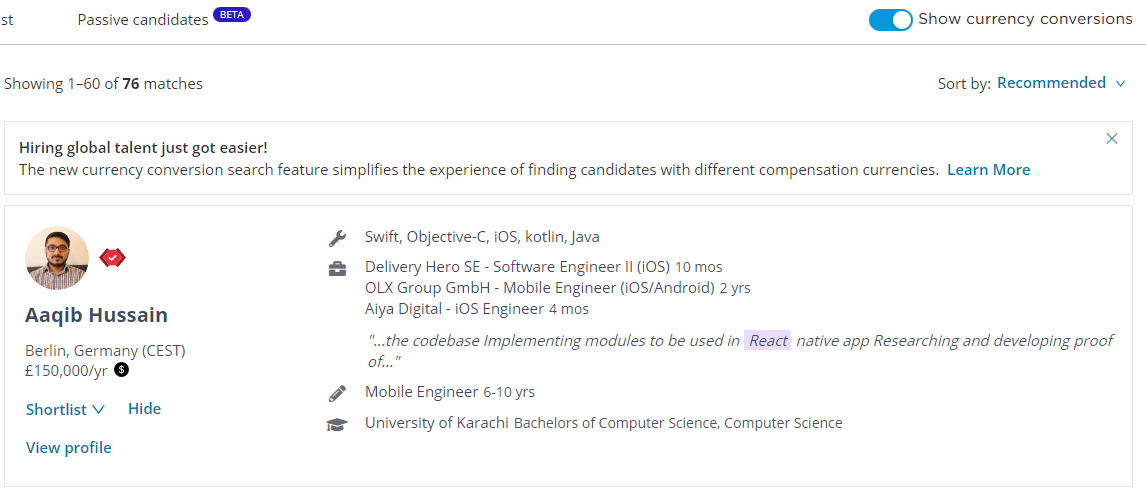Toggle Show currency conversions switch
This screenshot has height=491, width=1146.
890,20
